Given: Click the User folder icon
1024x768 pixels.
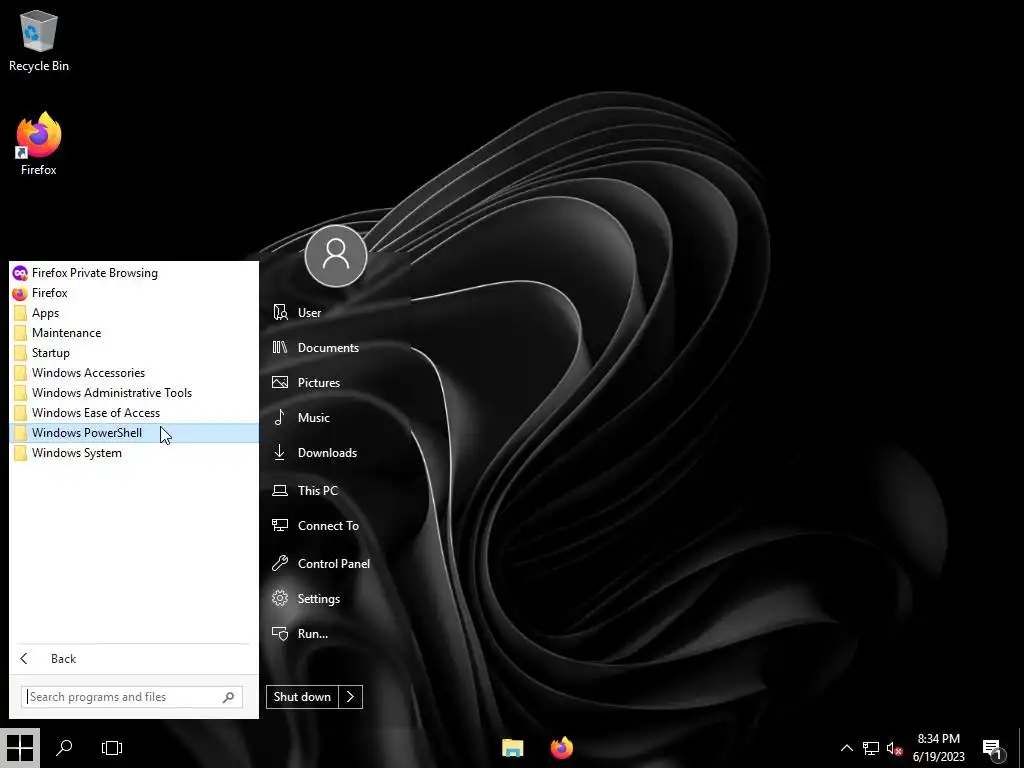Looking at the screenshot, I should pyautogui.click(x=280, y=312).
